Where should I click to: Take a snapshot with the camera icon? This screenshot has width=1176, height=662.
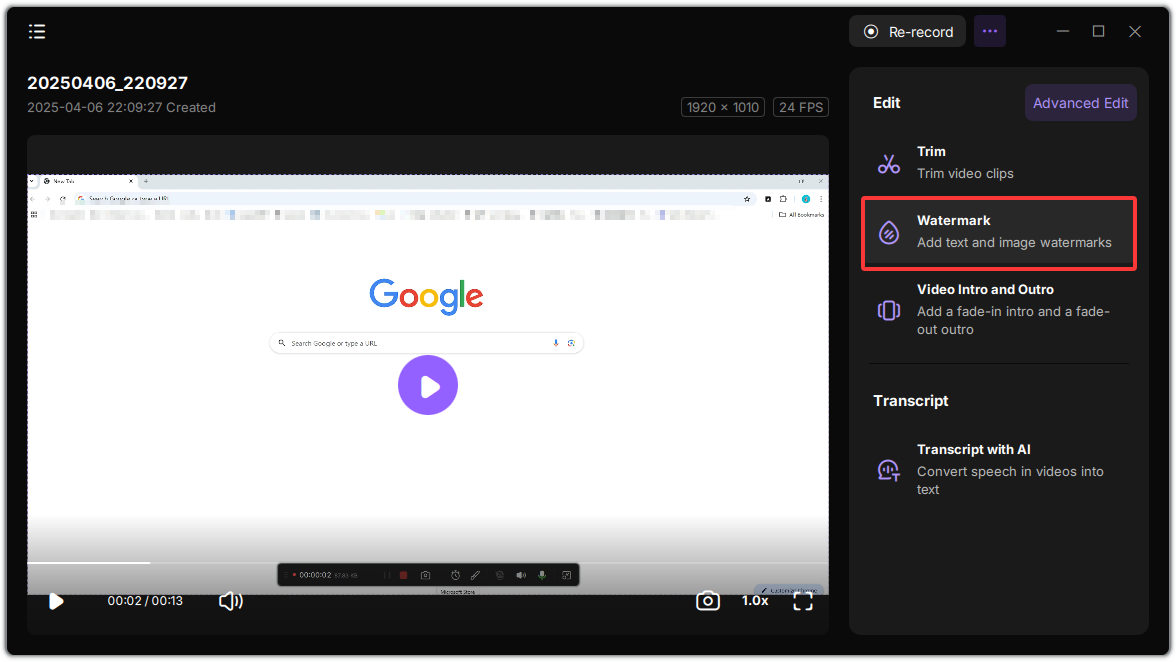pos(707,601)
